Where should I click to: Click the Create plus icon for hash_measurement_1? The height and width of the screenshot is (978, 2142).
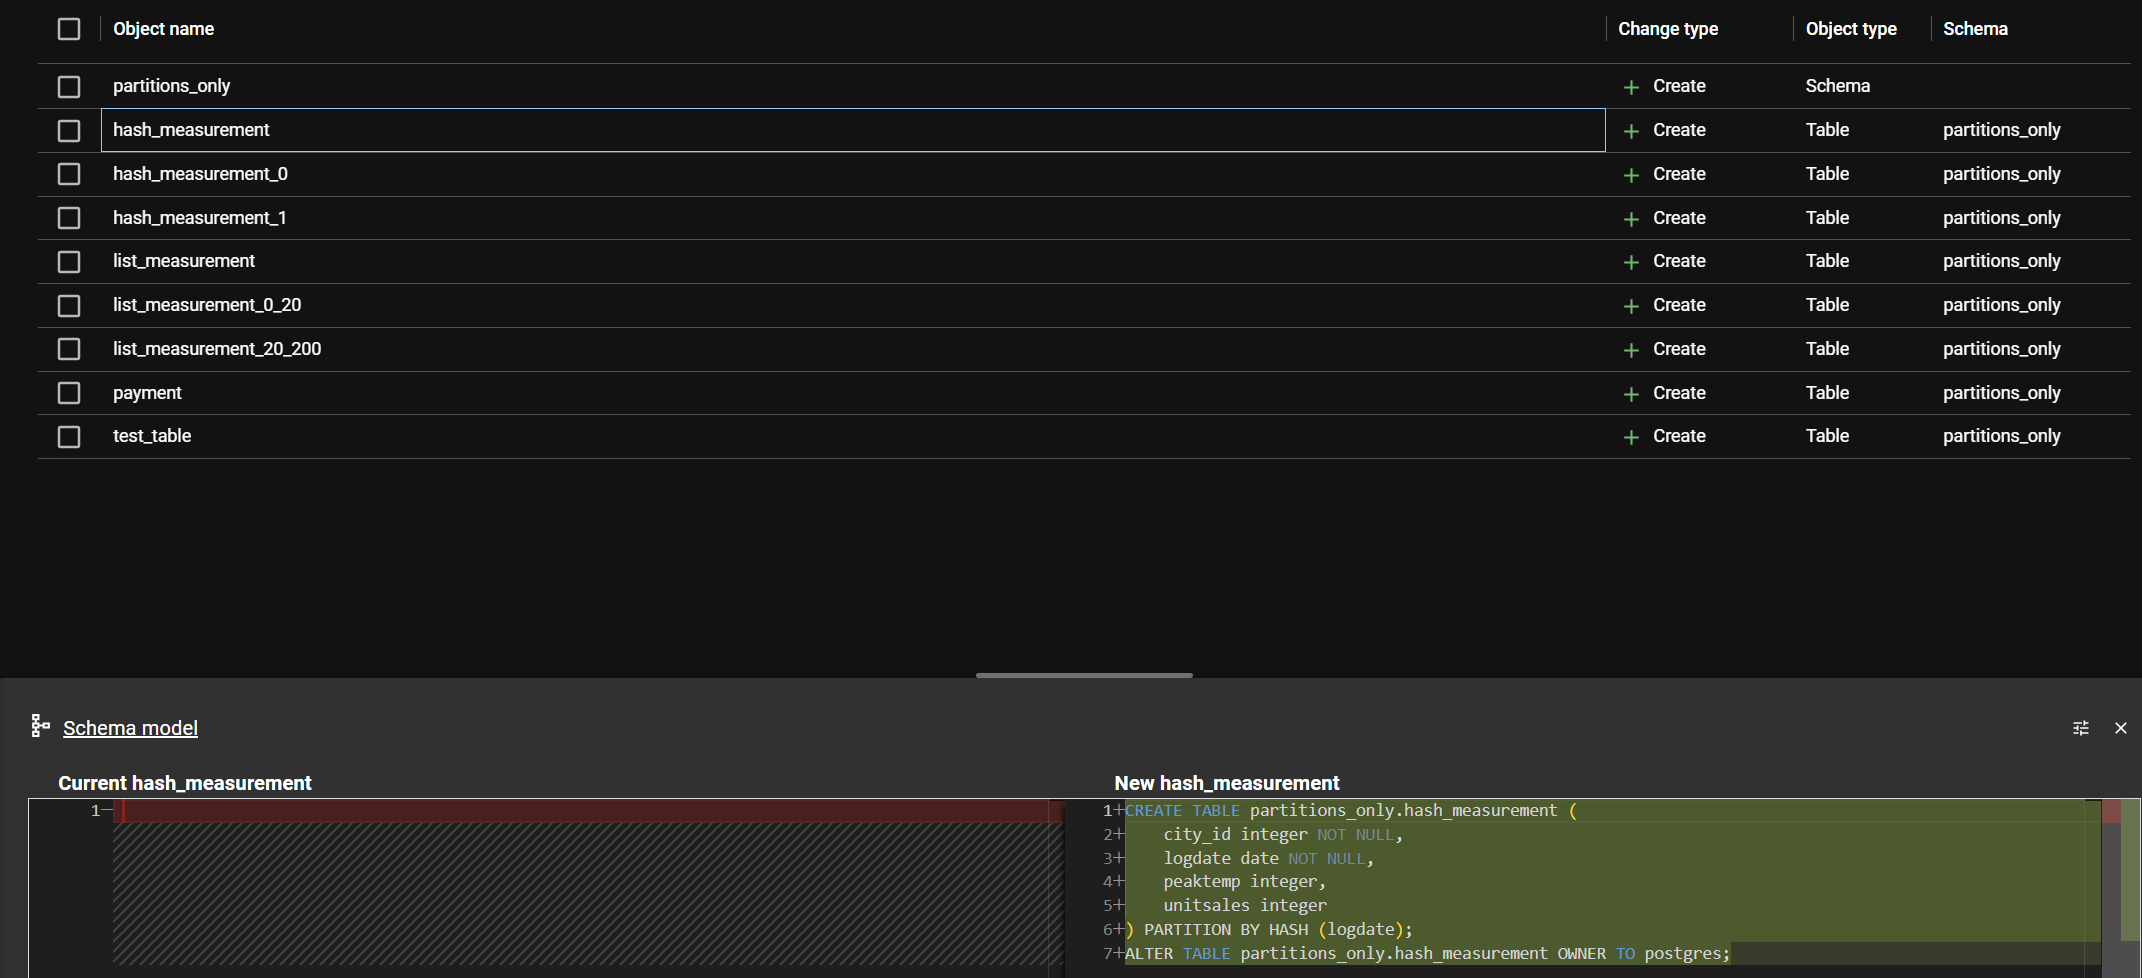pyautogui.click(x=1631, y=219)
